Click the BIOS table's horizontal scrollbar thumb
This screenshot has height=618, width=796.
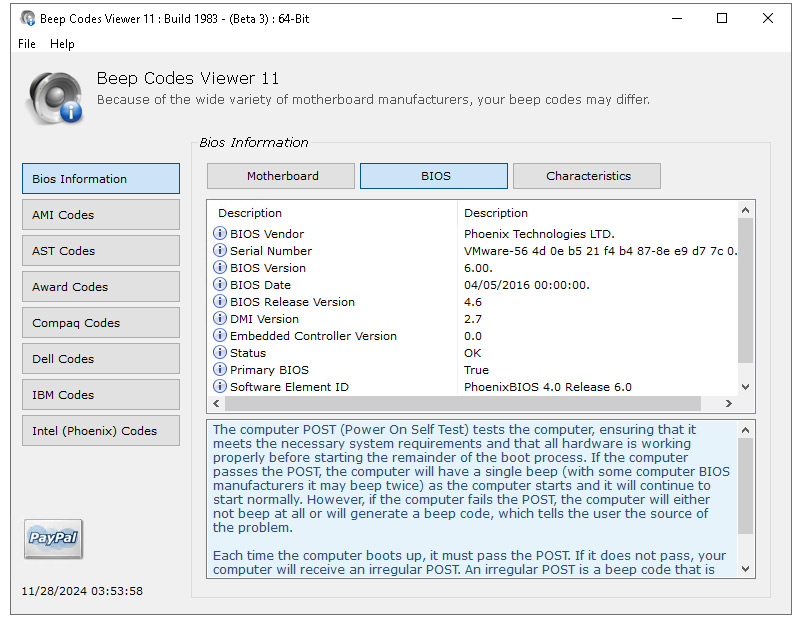tap(462, 403)
